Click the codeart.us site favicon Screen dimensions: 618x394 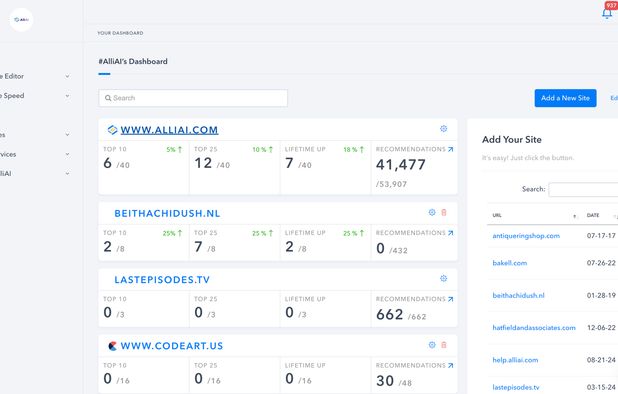coord(112,346)
